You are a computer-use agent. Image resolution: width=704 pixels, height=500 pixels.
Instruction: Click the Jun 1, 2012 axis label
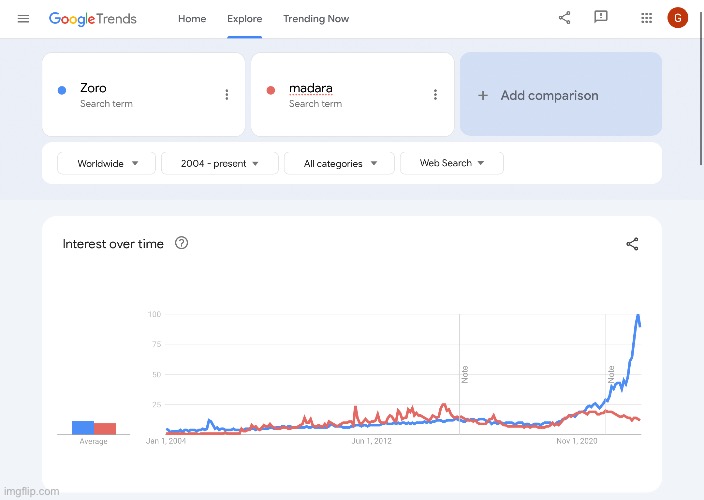pos(372,441)
